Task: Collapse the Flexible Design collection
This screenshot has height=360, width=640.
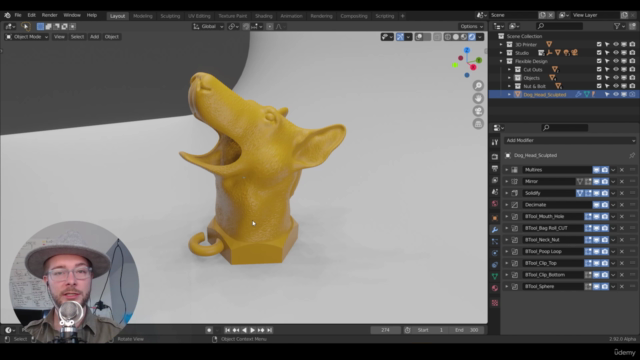Action: coord(501,61)
